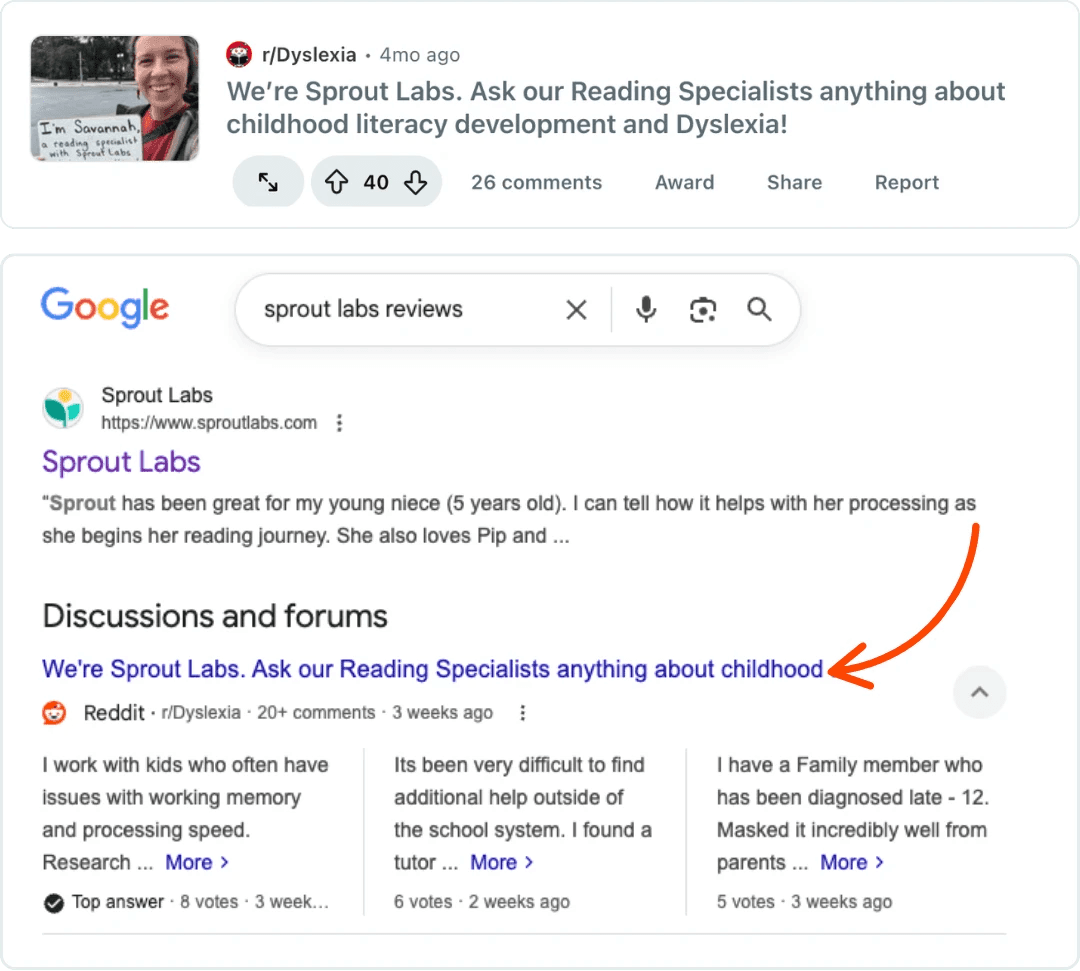Submit search with the magnifier icon
1080x971 pixels.
(759, 309)
